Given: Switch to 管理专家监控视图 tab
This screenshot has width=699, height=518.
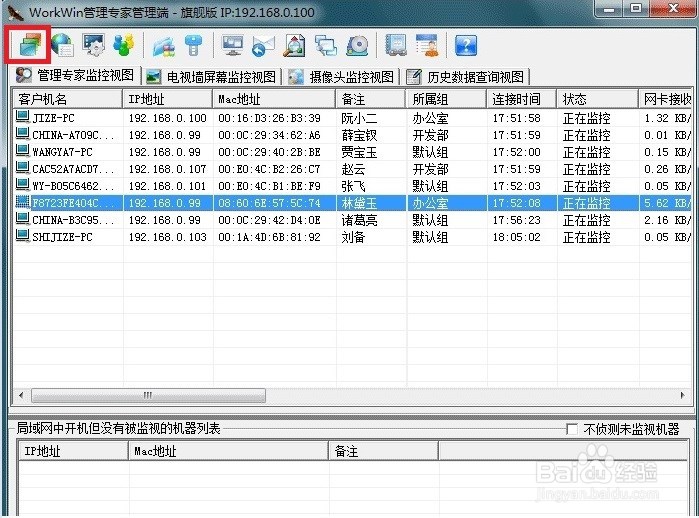Looking at the screenshot, I should 75,75.
